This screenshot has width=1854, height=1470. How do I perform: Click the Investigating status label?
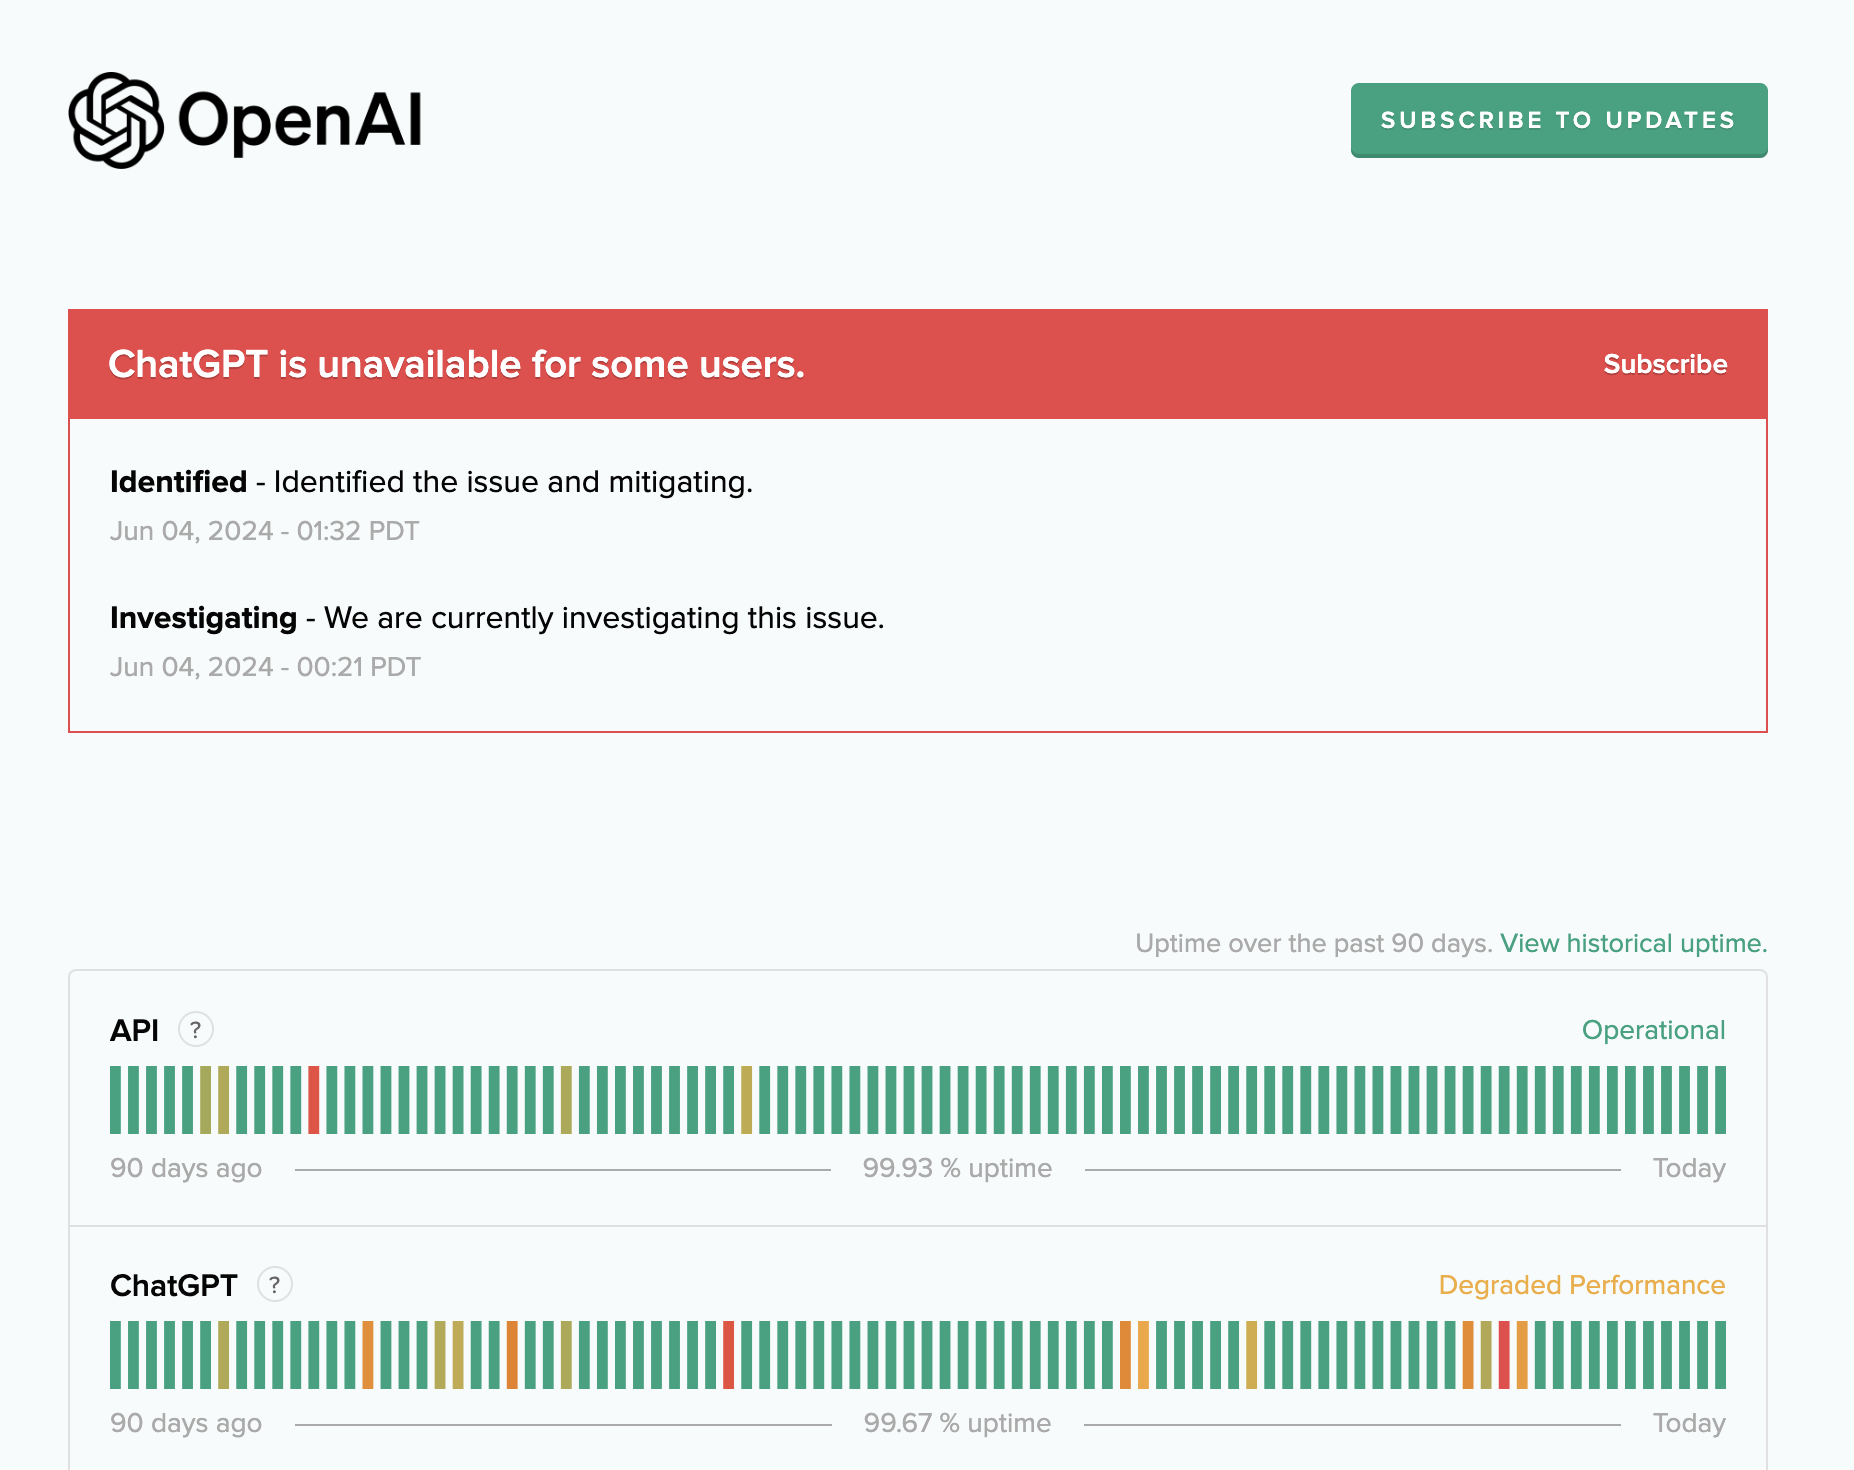tap(203, 618)
